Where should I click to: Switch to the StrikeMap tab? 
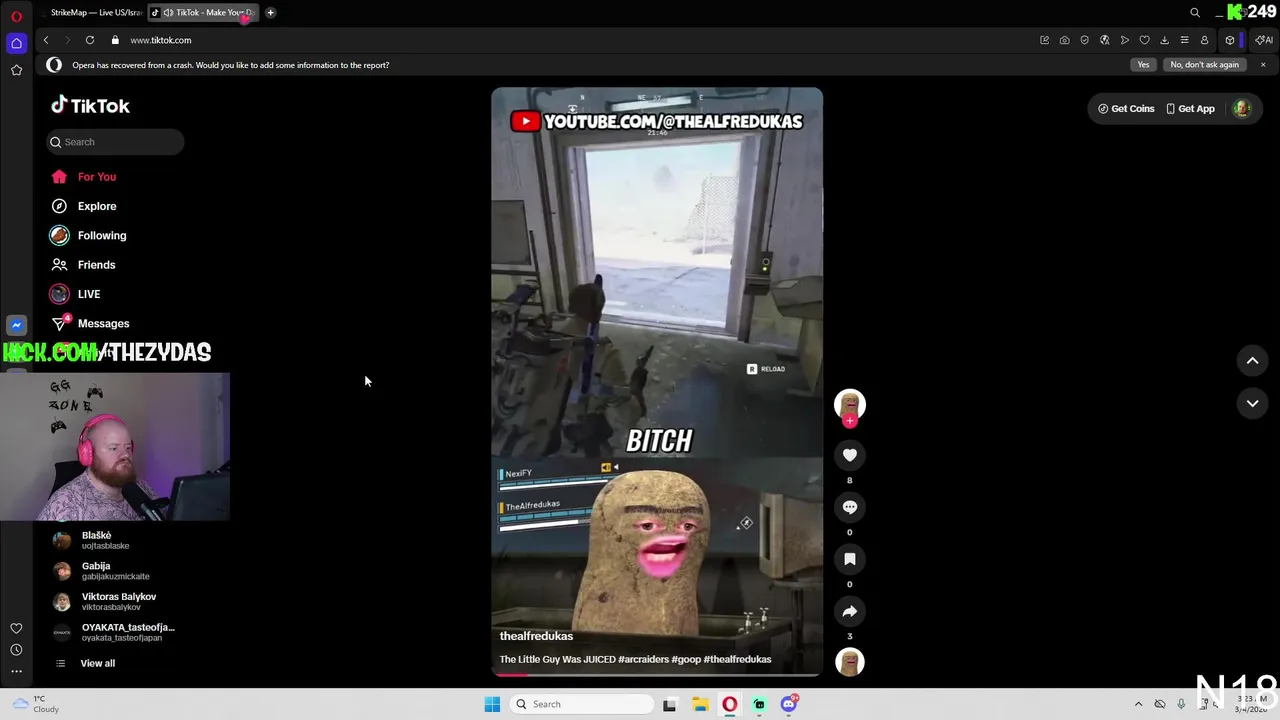pos(96,12)
